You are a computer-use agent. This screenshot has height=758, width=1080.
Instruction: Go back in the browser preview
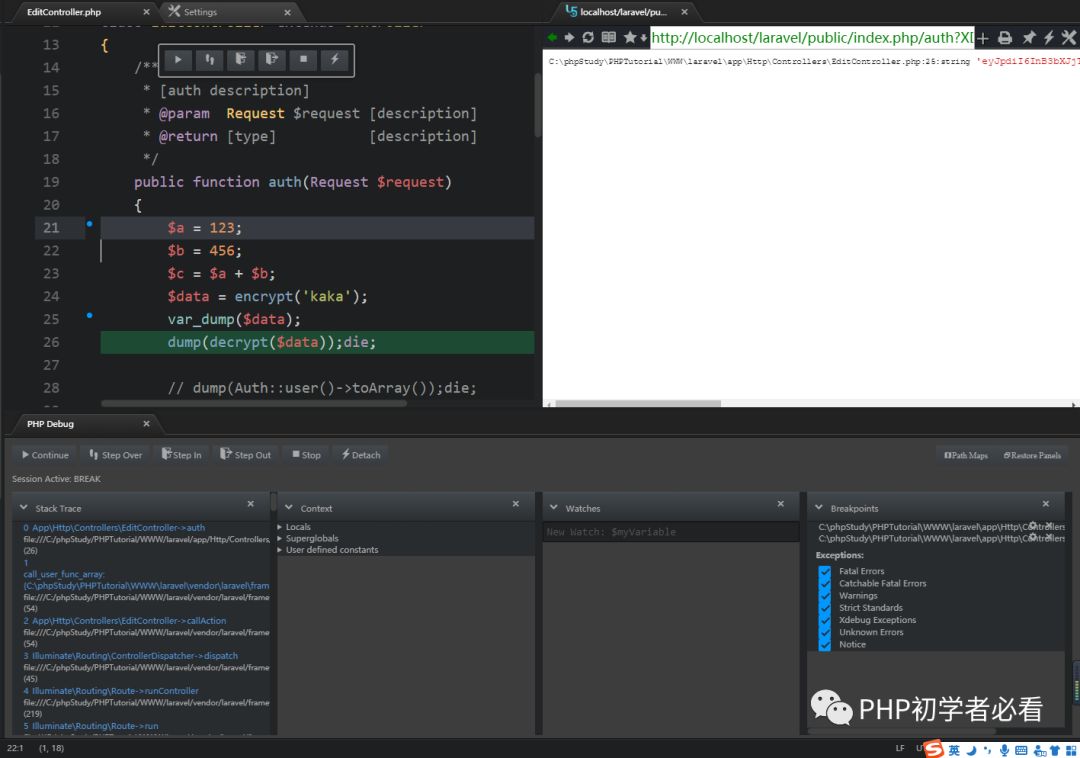552,38
